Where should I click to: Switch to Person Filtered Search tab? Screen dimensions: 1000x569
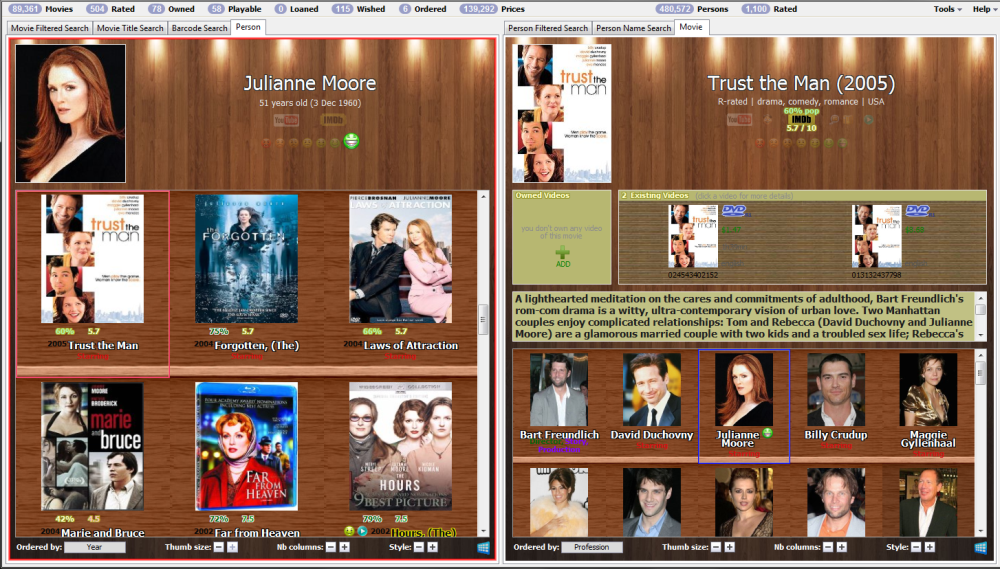pos(548,28)
